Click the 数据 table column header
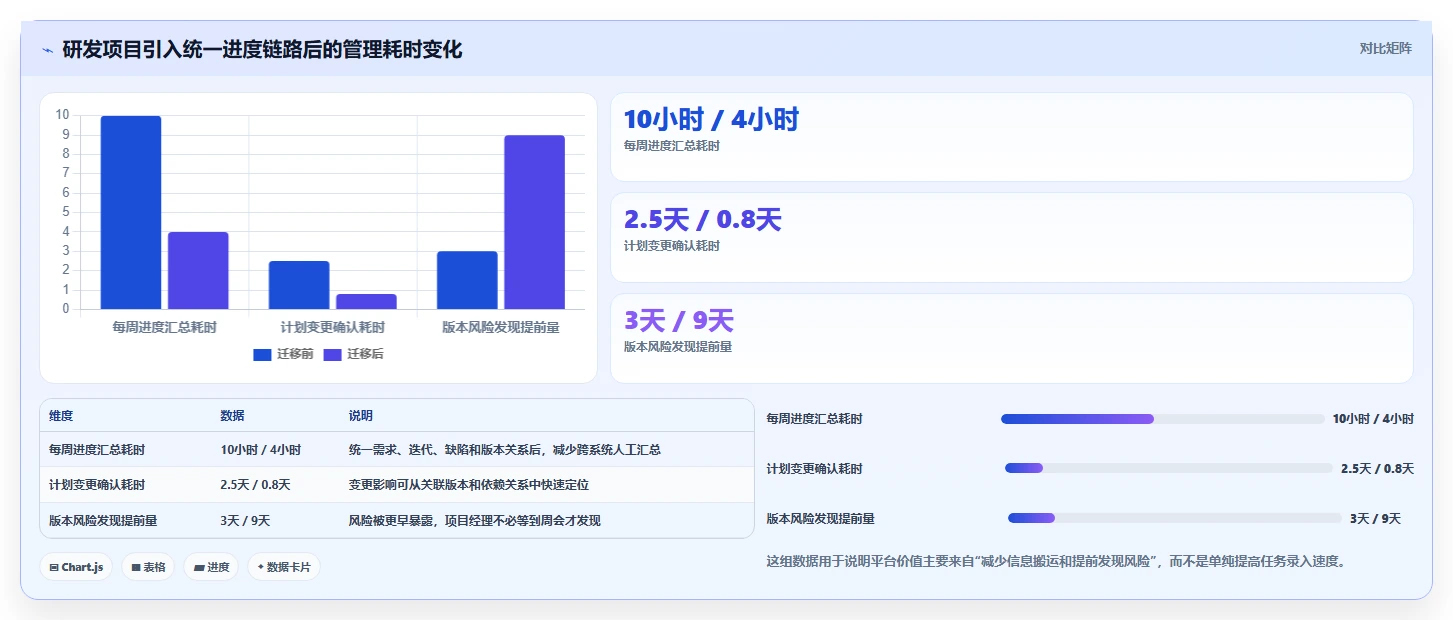This screenshot has height=620, width=1453. (232, 416)
